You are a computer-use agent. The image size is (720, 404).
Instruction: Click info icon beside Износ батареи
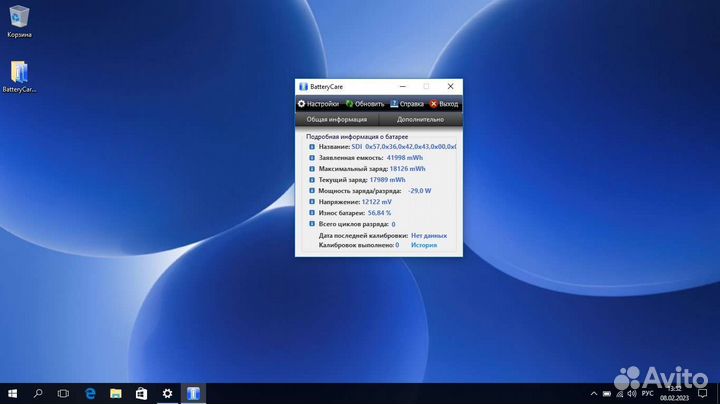[312, 213]
